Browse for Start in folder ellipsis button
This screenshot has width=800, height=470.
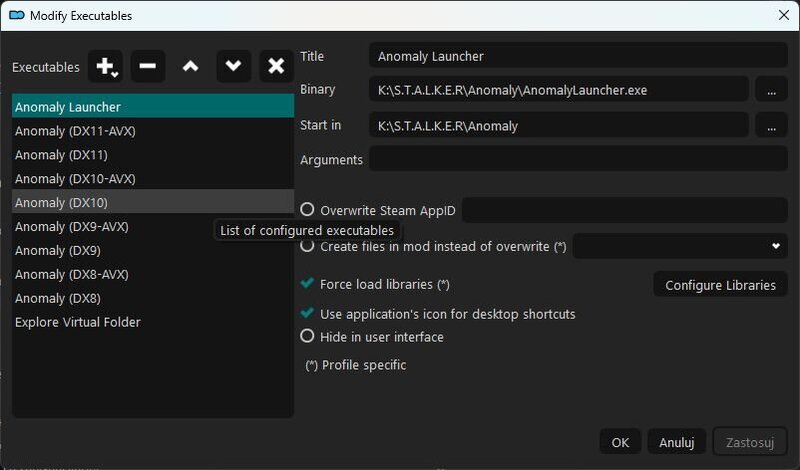coord(771,126)
